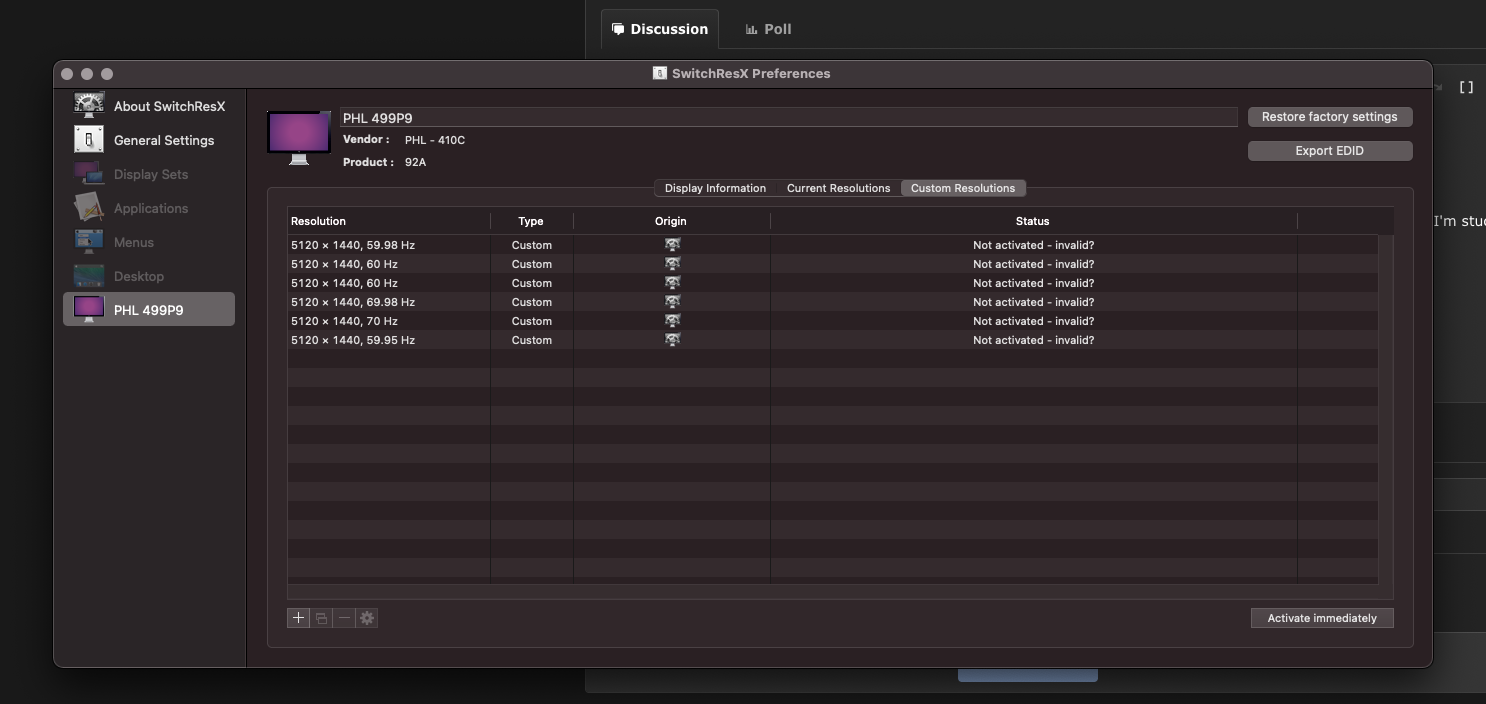Click Export EDID button
1486x704 pixels.
pyautogui.click(x=1330, y=151)
